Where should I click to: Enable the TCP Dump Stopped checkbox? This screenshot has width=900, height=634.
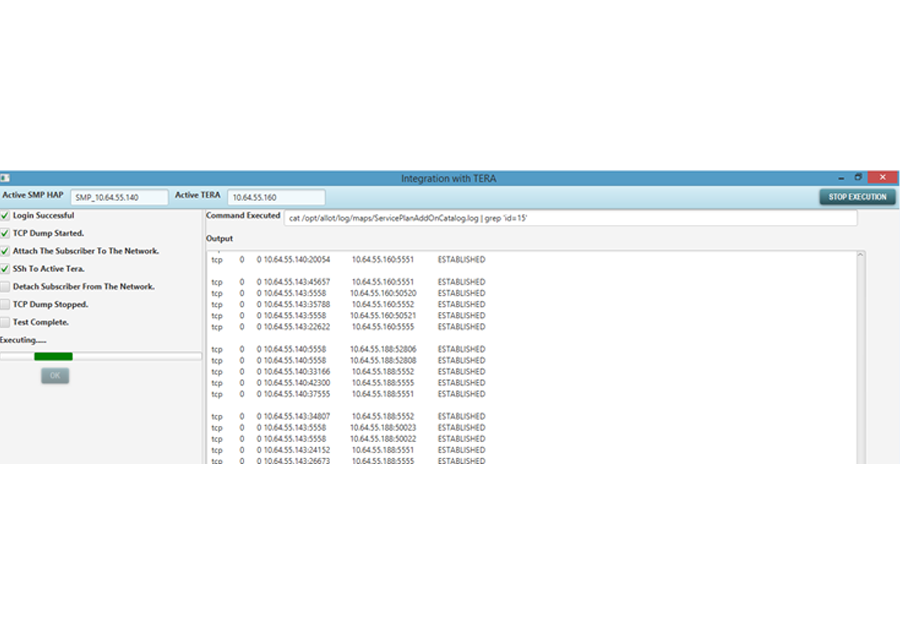6,304
